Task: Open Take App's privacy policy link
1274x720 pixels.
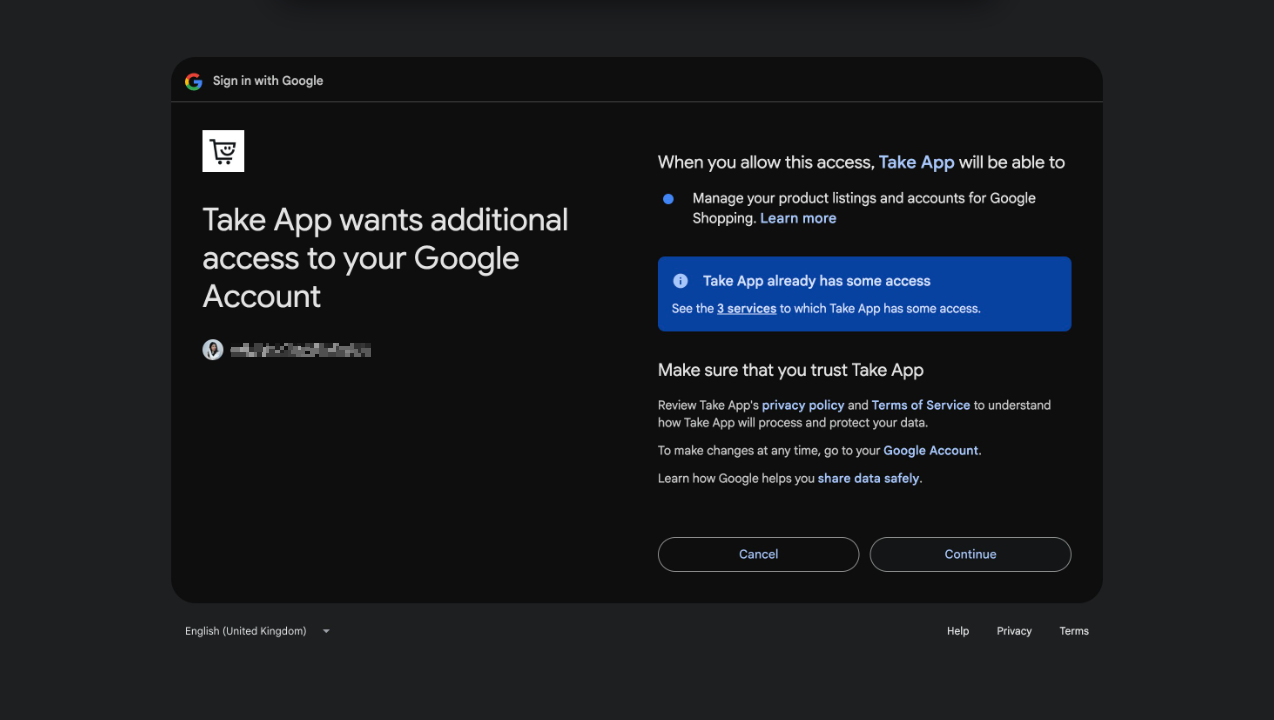Action: tap(803, 405)
